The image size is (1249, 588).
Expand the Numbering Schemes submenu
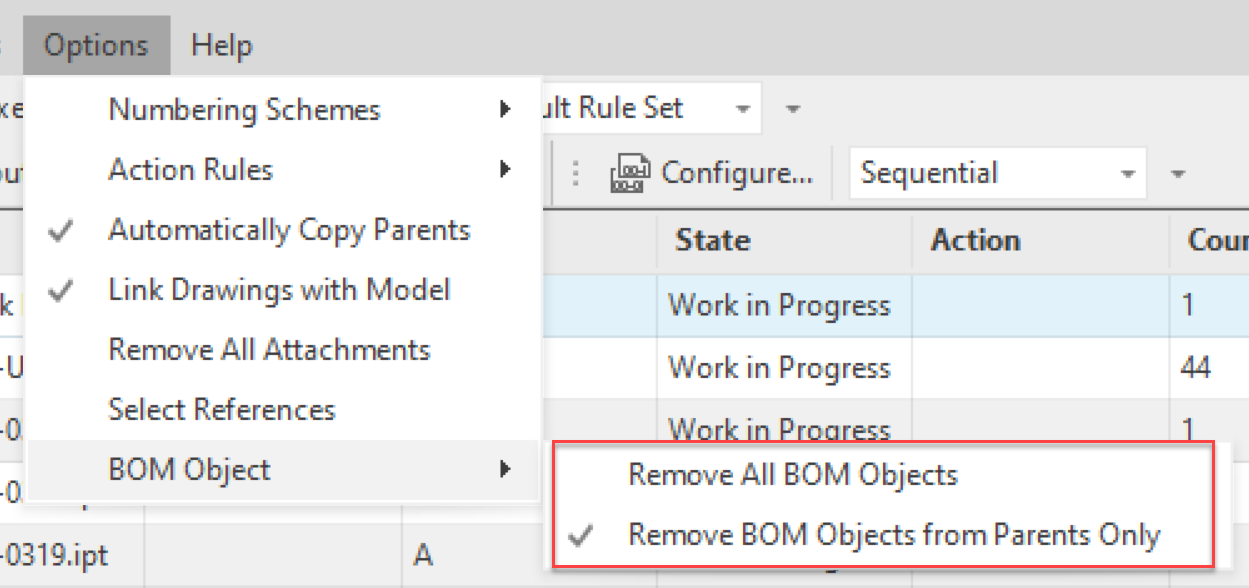pos(244,109)
